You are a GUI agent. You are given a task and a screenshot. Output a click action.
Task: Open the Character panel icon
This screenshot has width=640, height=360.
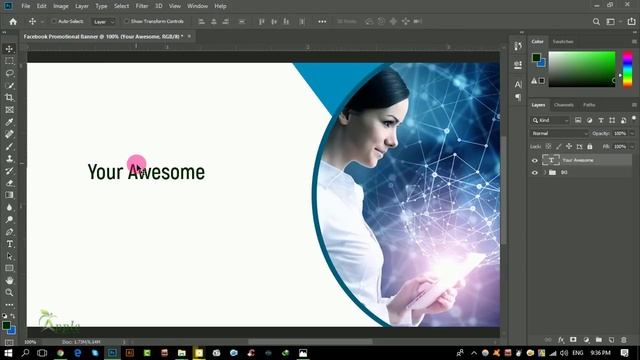point(518,84)
